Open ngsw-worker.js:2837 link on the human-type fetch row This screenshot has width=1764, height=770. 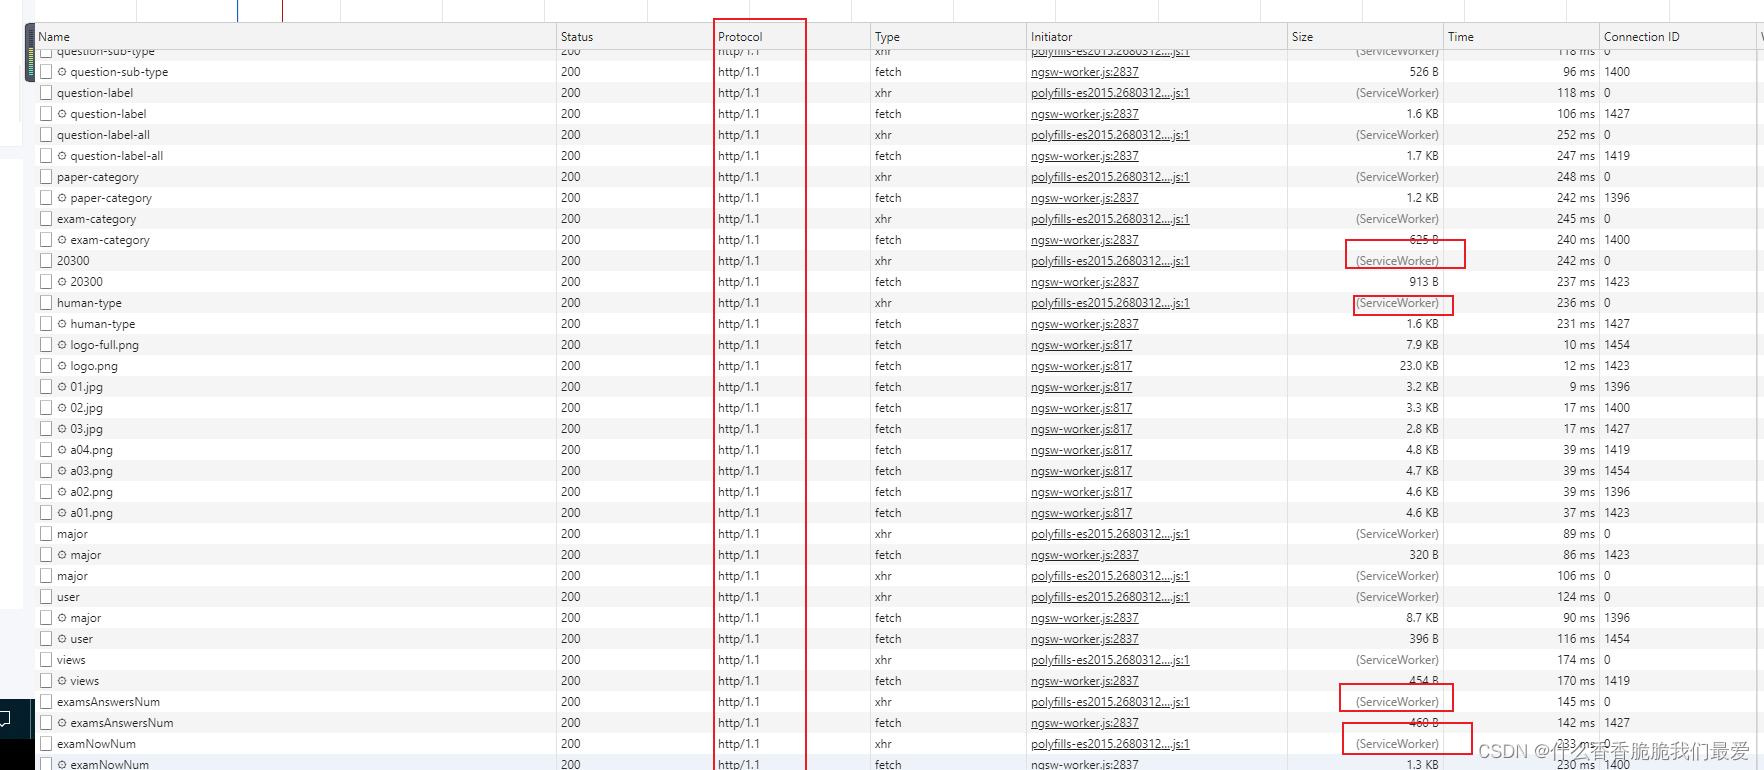pos(1084,324)
